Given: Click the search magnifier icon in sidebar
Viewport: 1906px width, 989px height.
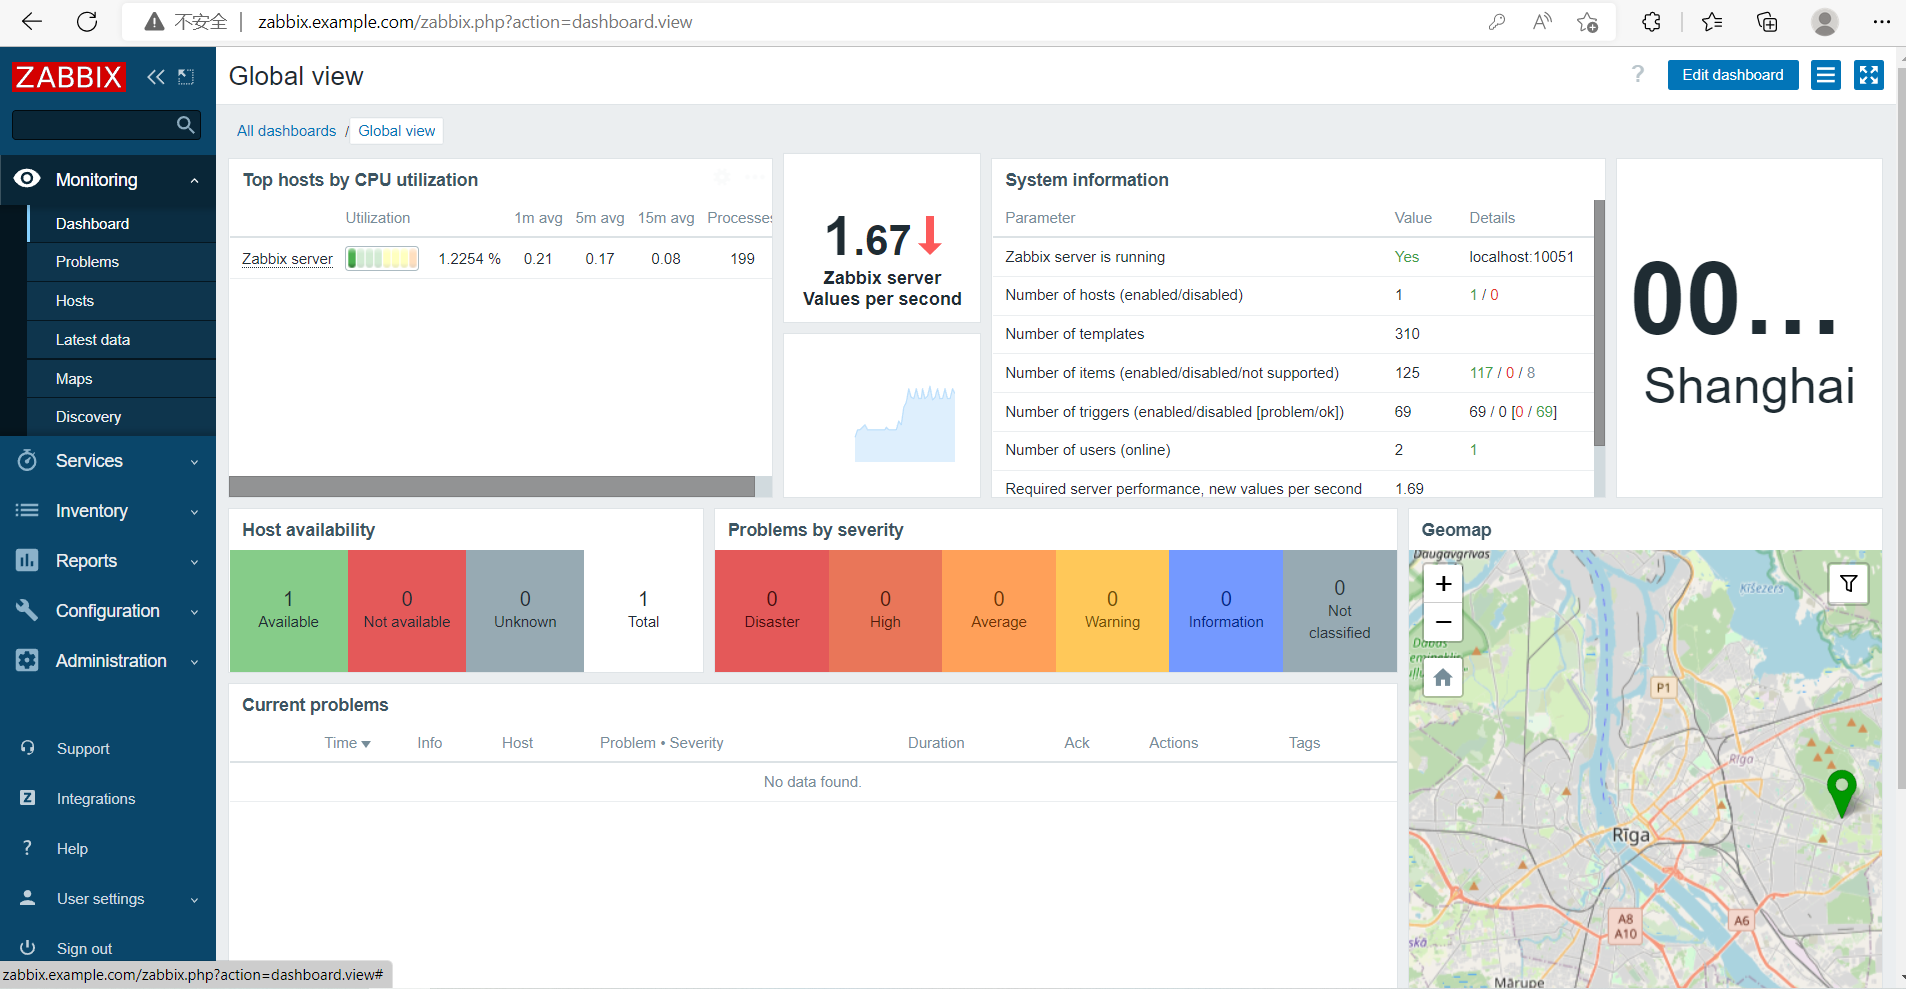Looking at the screenshot, I should click(x=185, y=125).
